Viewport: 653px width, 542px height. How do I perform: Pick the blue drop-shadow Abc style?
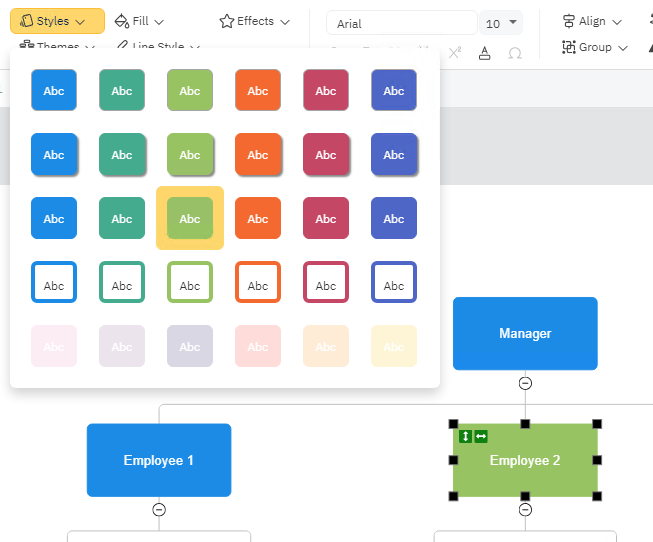point(54,154)
